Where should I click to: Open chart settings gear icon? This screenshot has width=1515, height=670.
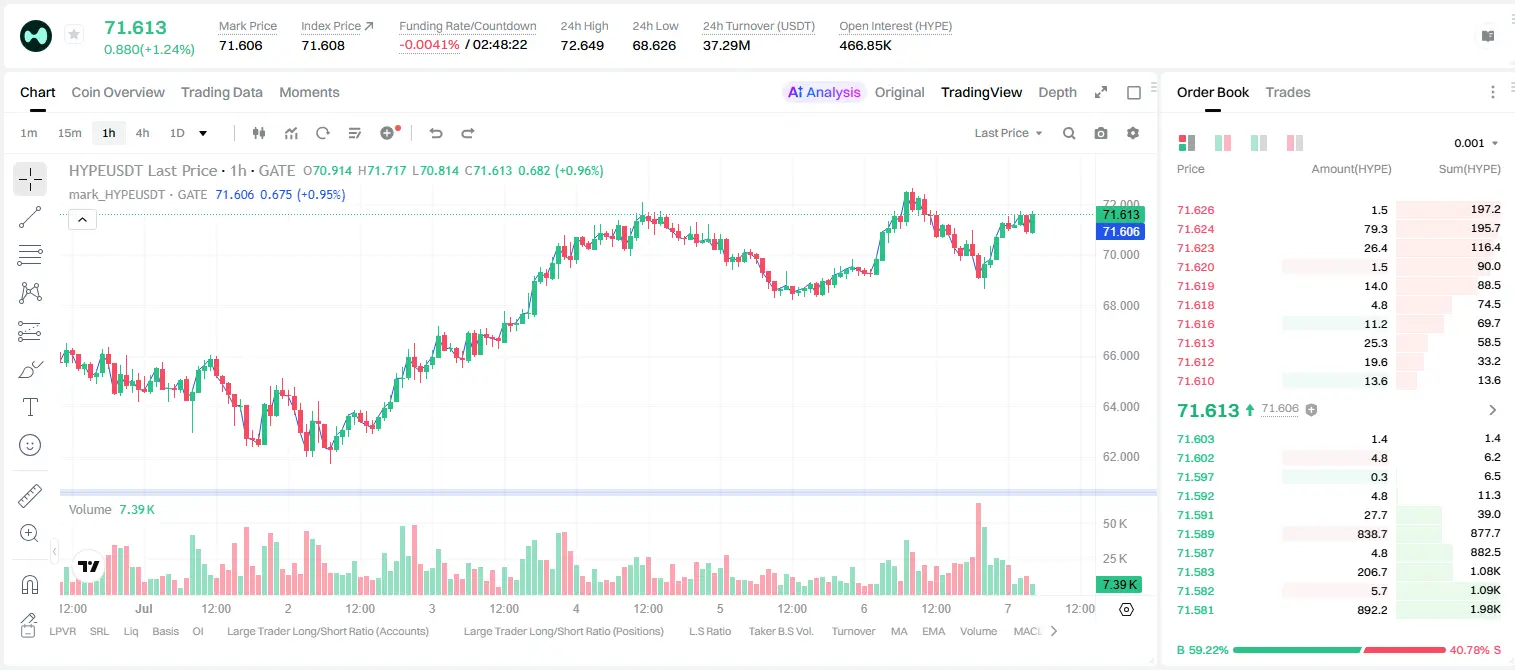pyautogui.click(x=1133, y=133)
